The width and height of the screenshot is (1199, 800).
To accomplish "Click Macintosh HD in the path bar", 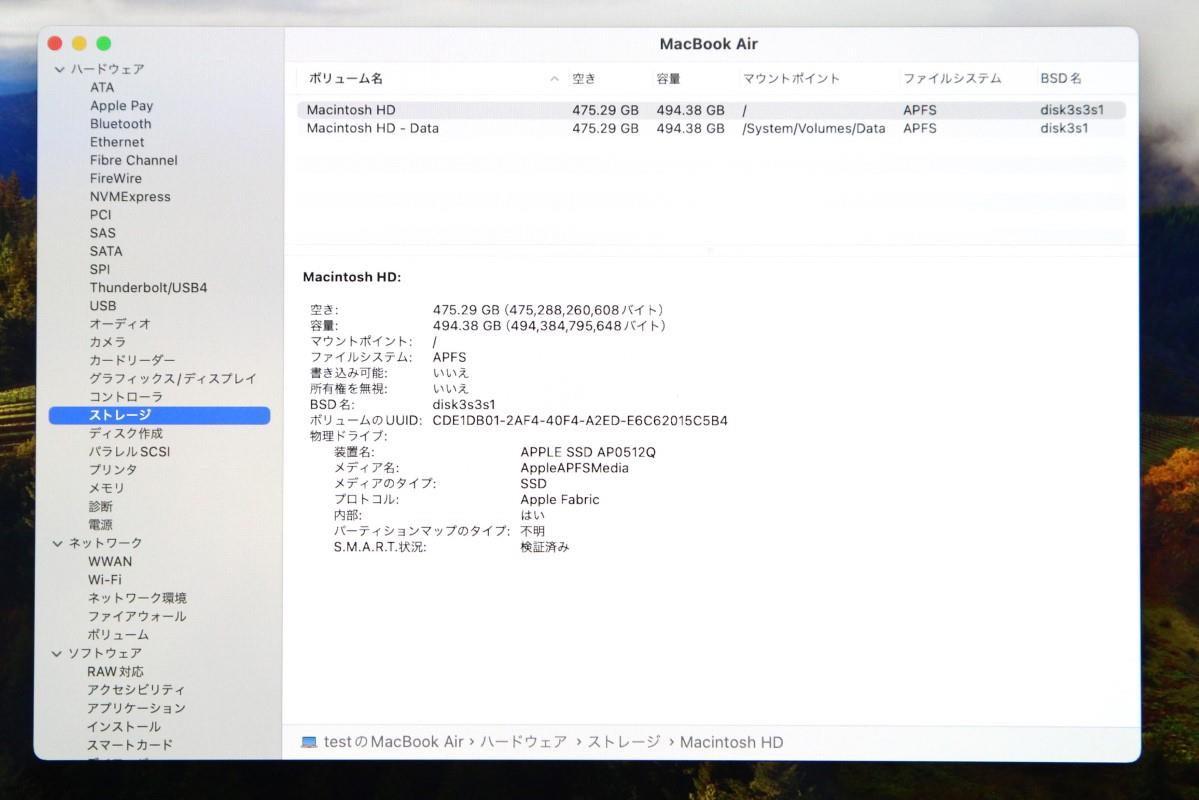I will tap(732, 743).
